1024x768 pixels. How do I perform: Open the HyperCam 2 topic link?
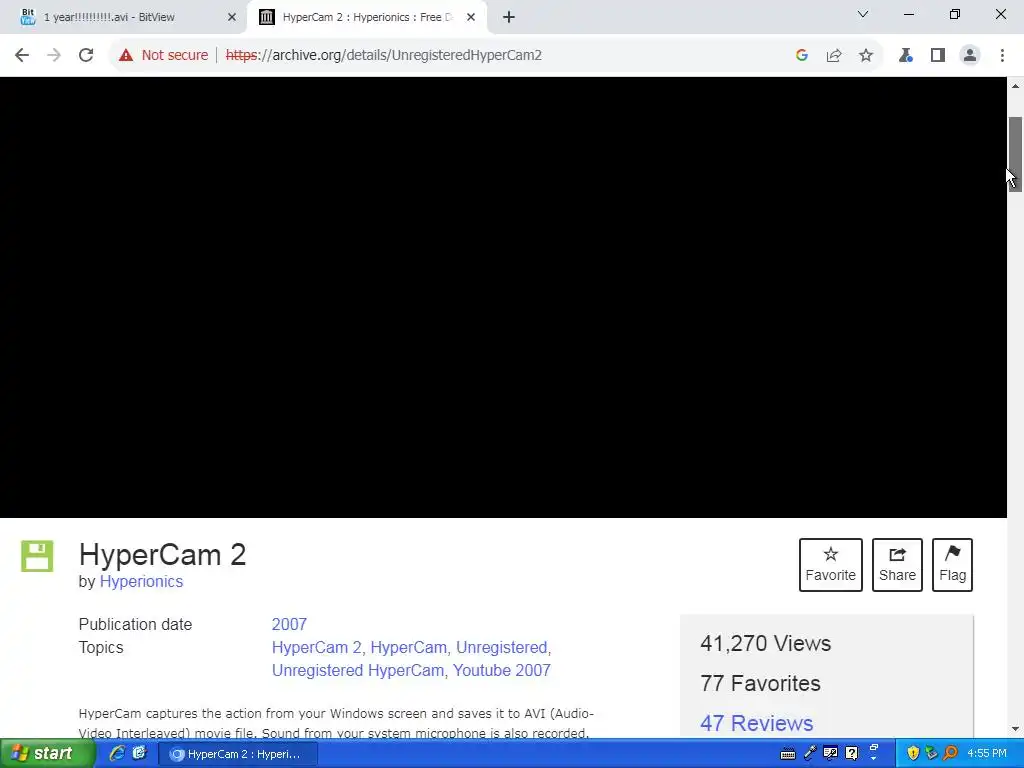coord(317,647)
